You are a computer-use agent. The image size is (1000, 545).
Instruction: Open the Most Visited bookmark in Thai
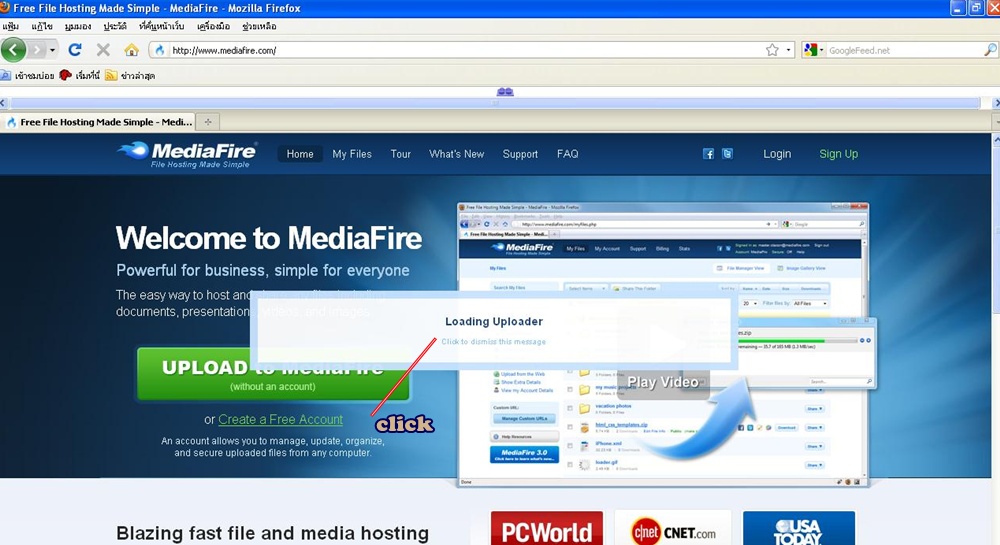27,75
